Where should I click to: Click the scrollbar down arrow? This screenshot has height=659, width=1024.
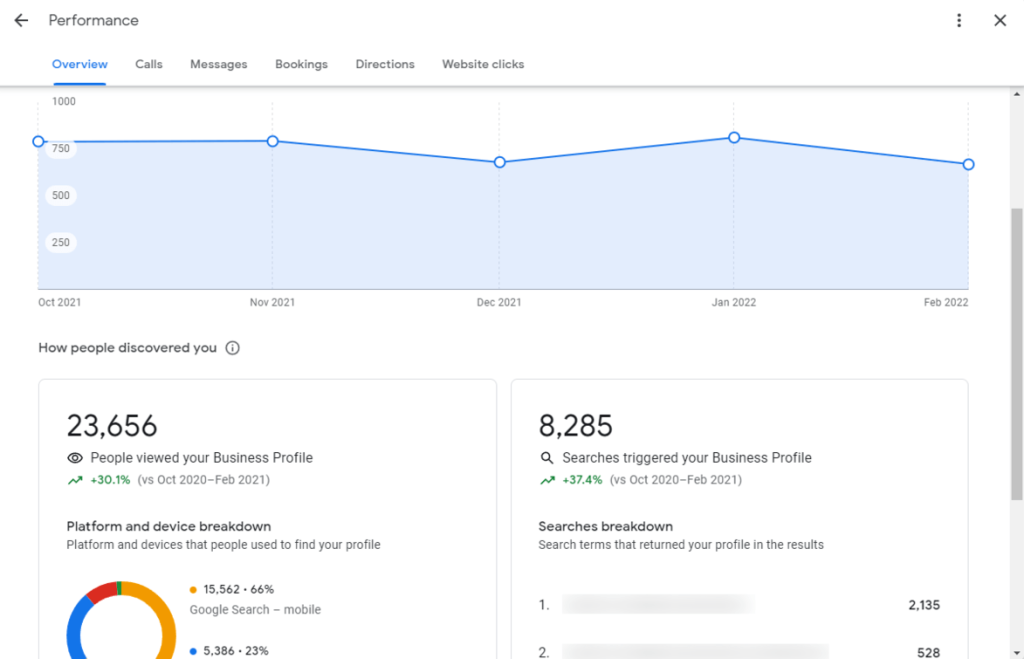(1017, 652)
